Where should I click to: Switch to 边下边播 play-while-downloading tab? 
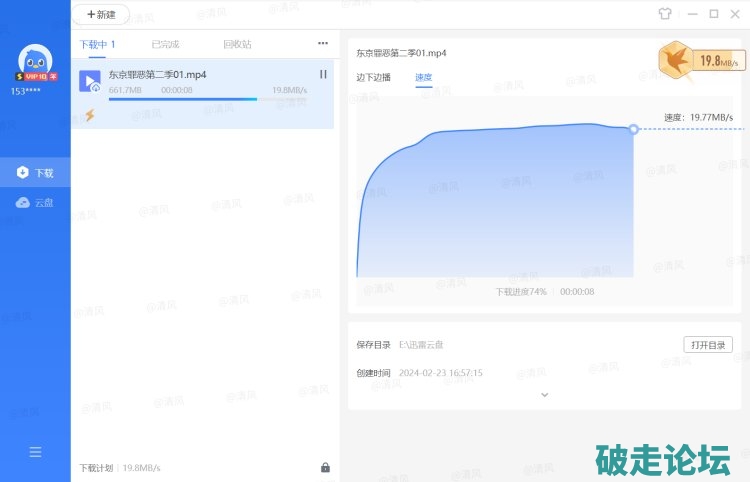[373, 77]
